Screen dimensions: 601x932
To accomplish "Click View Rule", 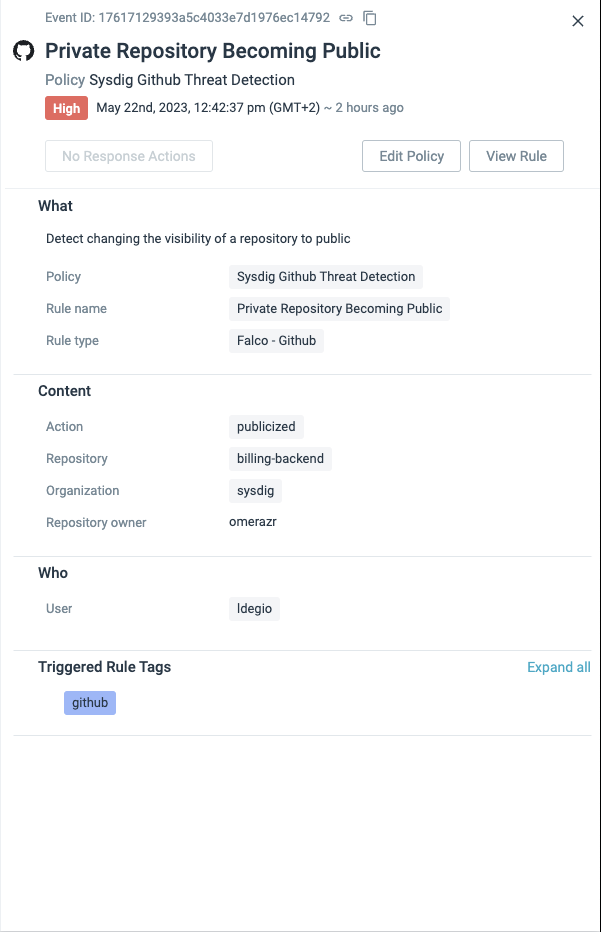I will tap(516, 155).
